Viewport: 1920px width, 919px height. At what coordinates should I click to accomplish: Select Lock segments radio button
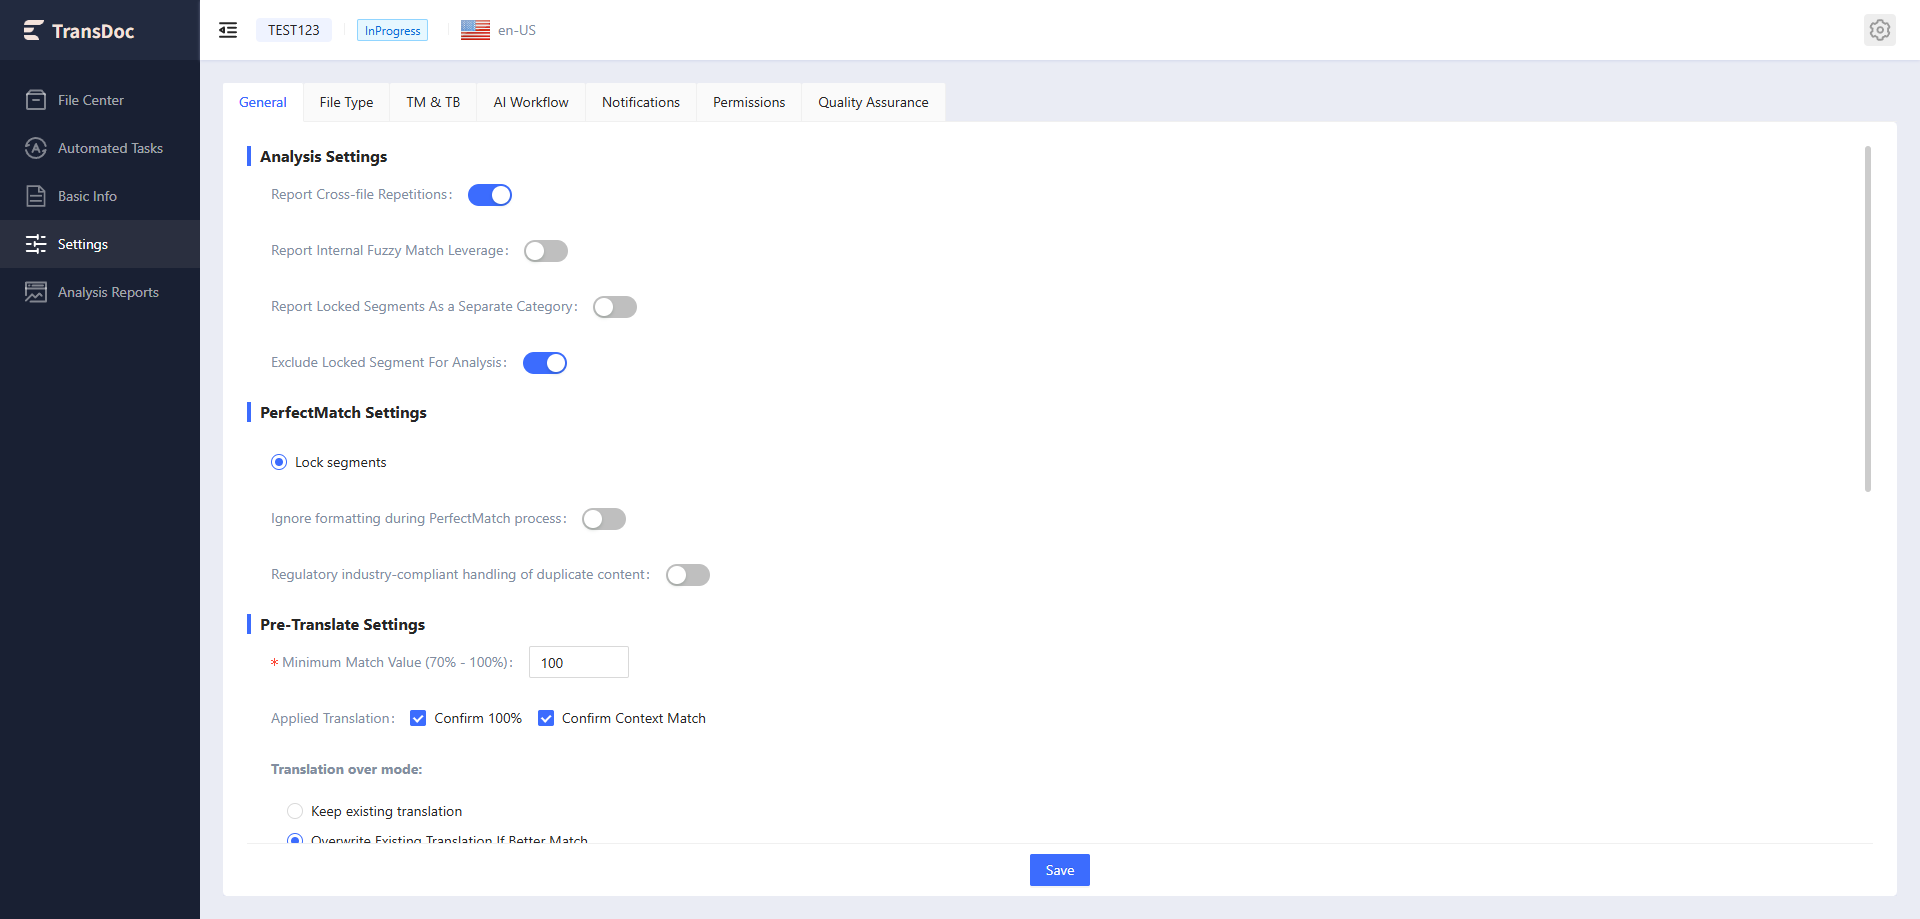click(279, 462)
